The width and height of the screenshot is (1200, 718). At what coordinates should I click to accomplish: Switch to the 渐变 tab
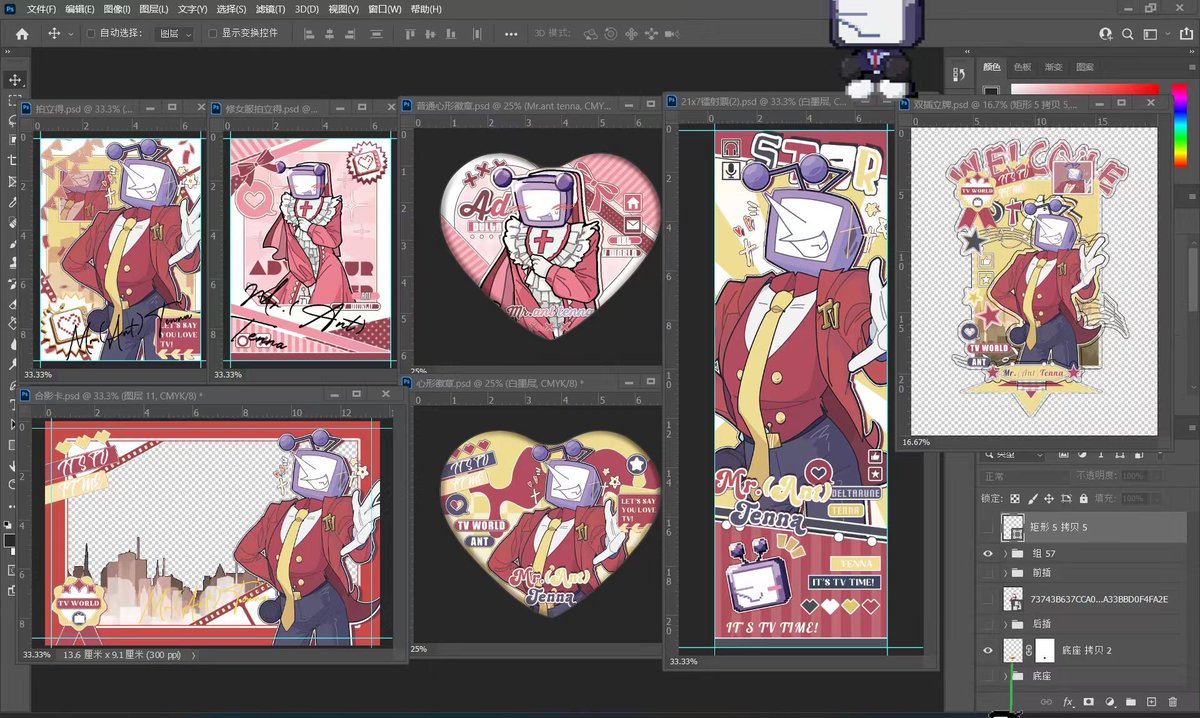(x=1053, y=67)
